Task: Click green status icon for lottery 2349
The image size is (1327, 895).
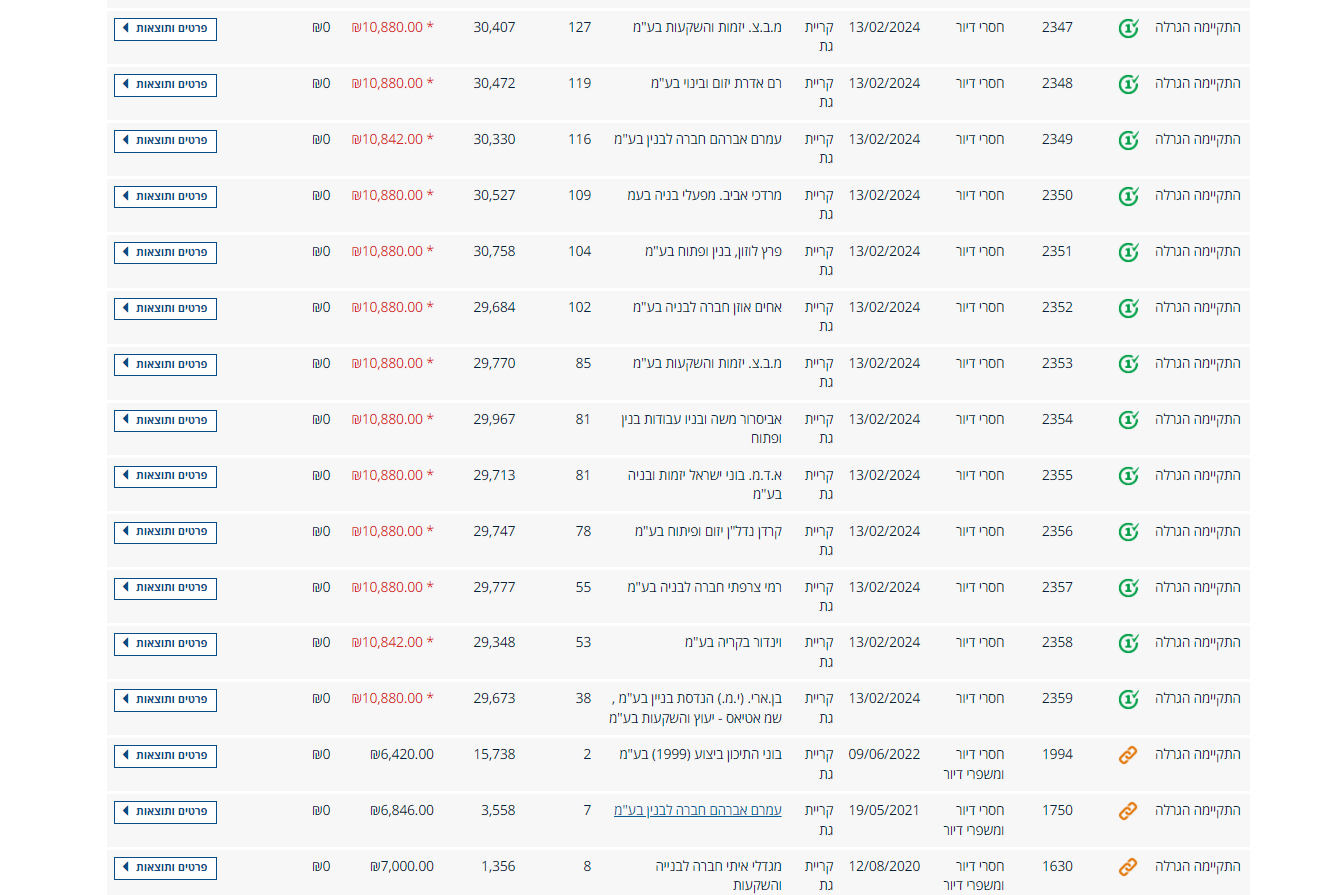Action: [x=1128, y=140]
